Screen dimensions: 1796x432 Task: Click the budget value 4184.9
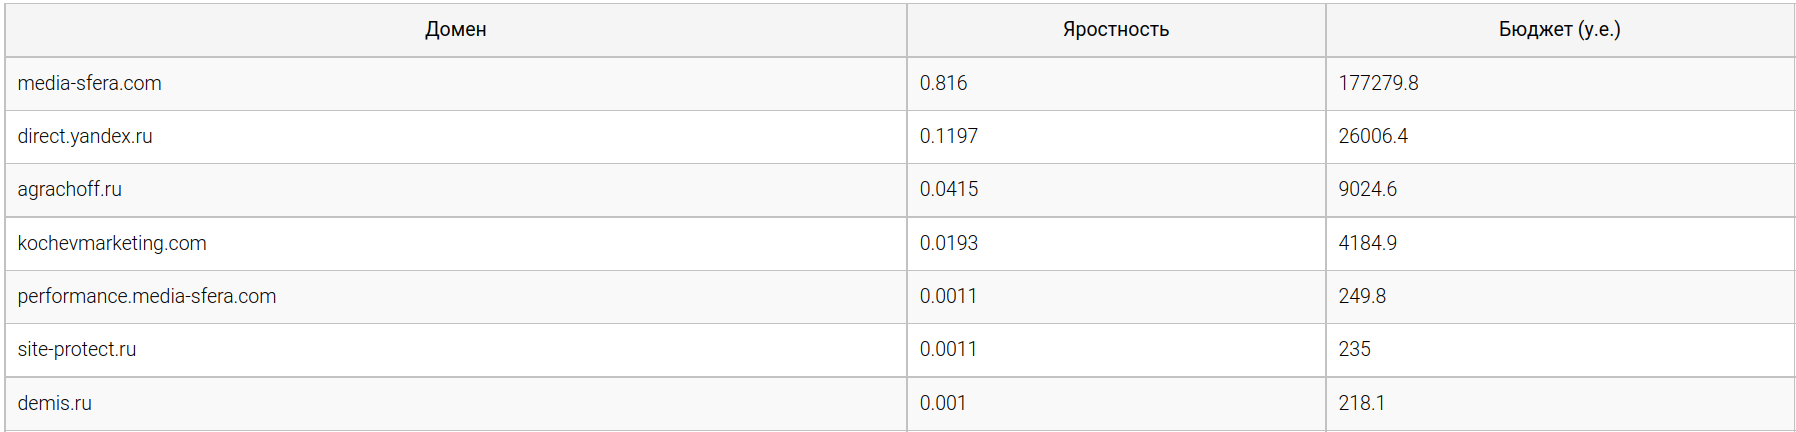coord(1367,243)
